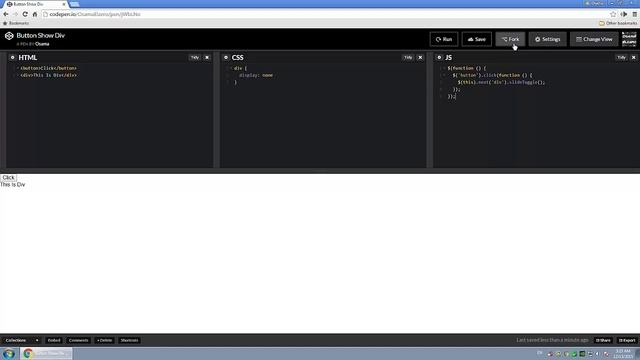Open pen Settings
This screenshot has width=640, height=360.
(547, 39)
